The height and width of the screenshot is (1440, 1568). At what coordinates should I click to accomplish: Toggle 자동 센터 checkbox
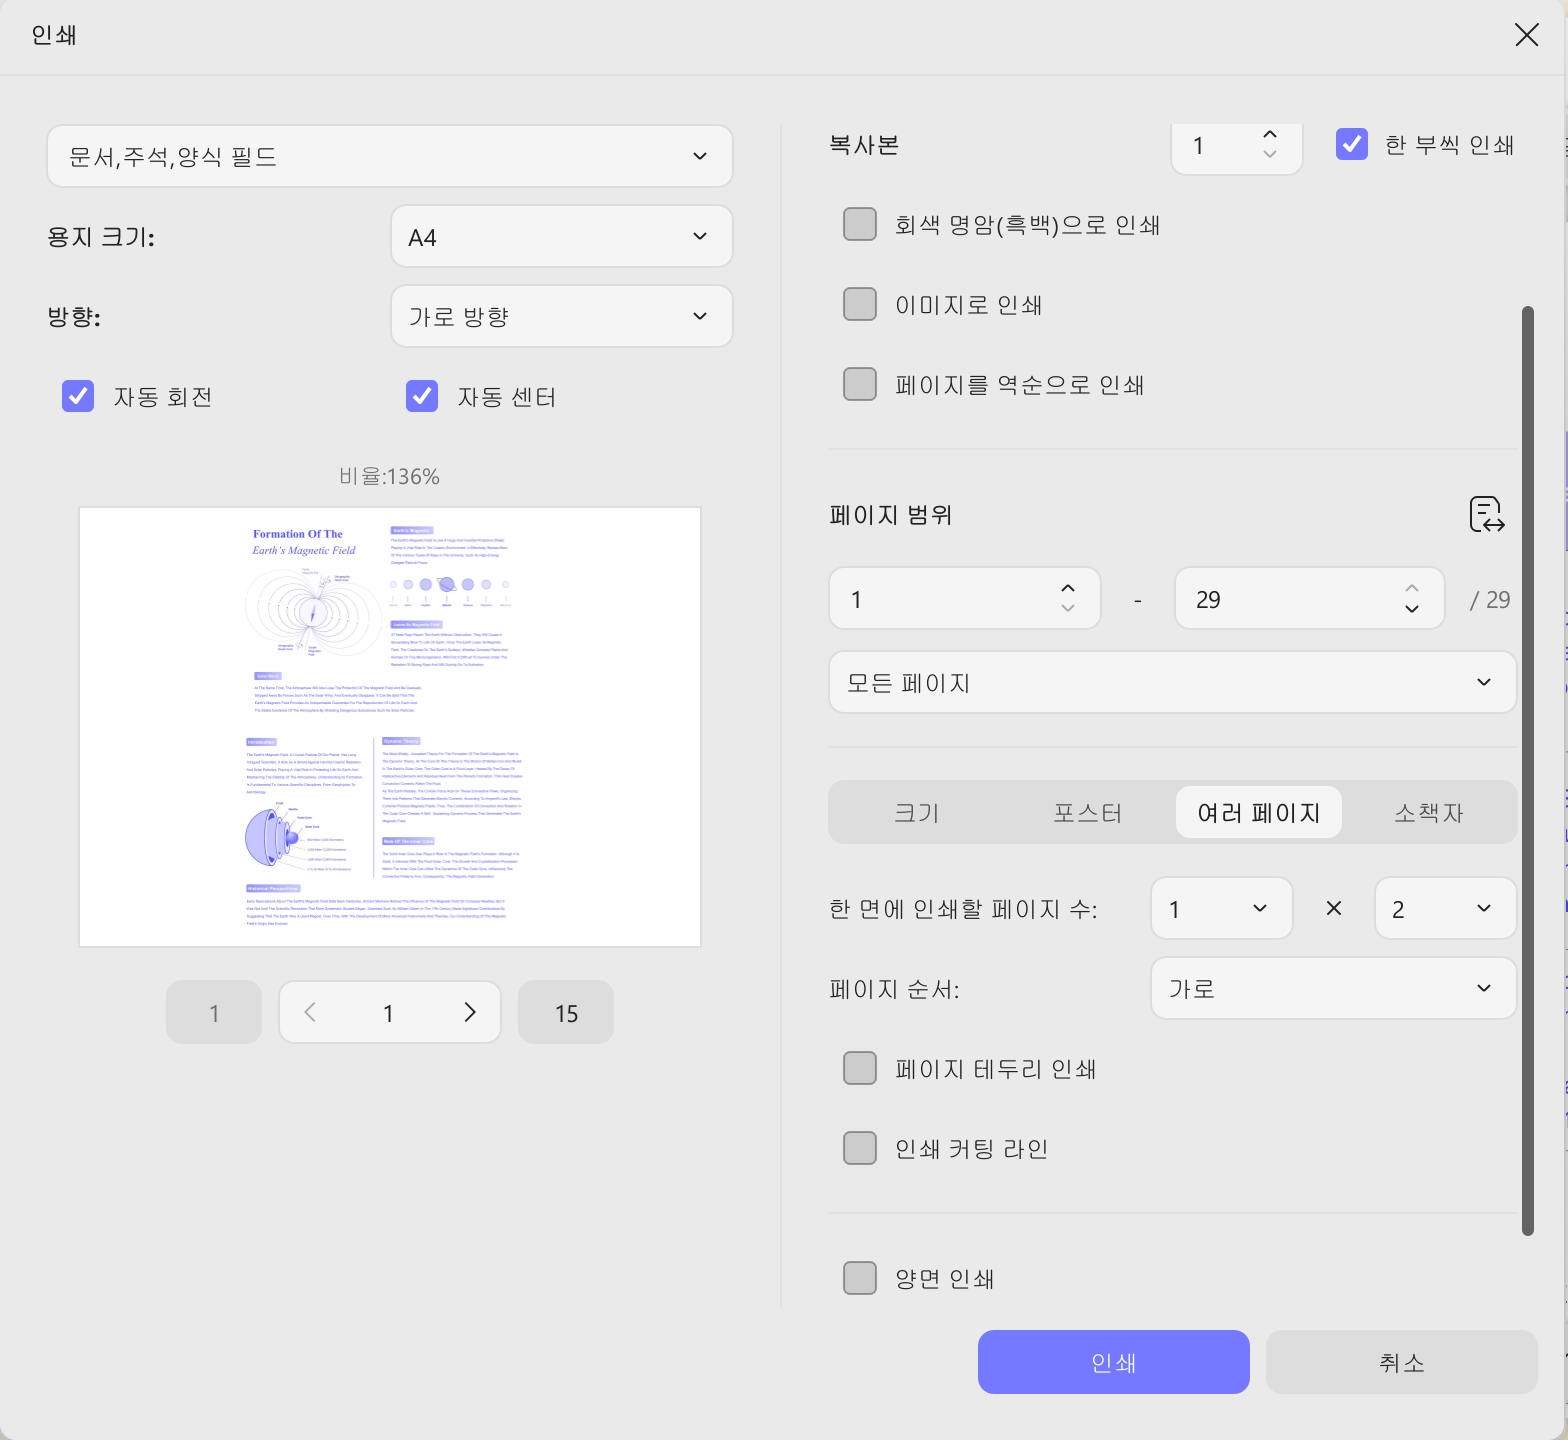tap(422, 396)
